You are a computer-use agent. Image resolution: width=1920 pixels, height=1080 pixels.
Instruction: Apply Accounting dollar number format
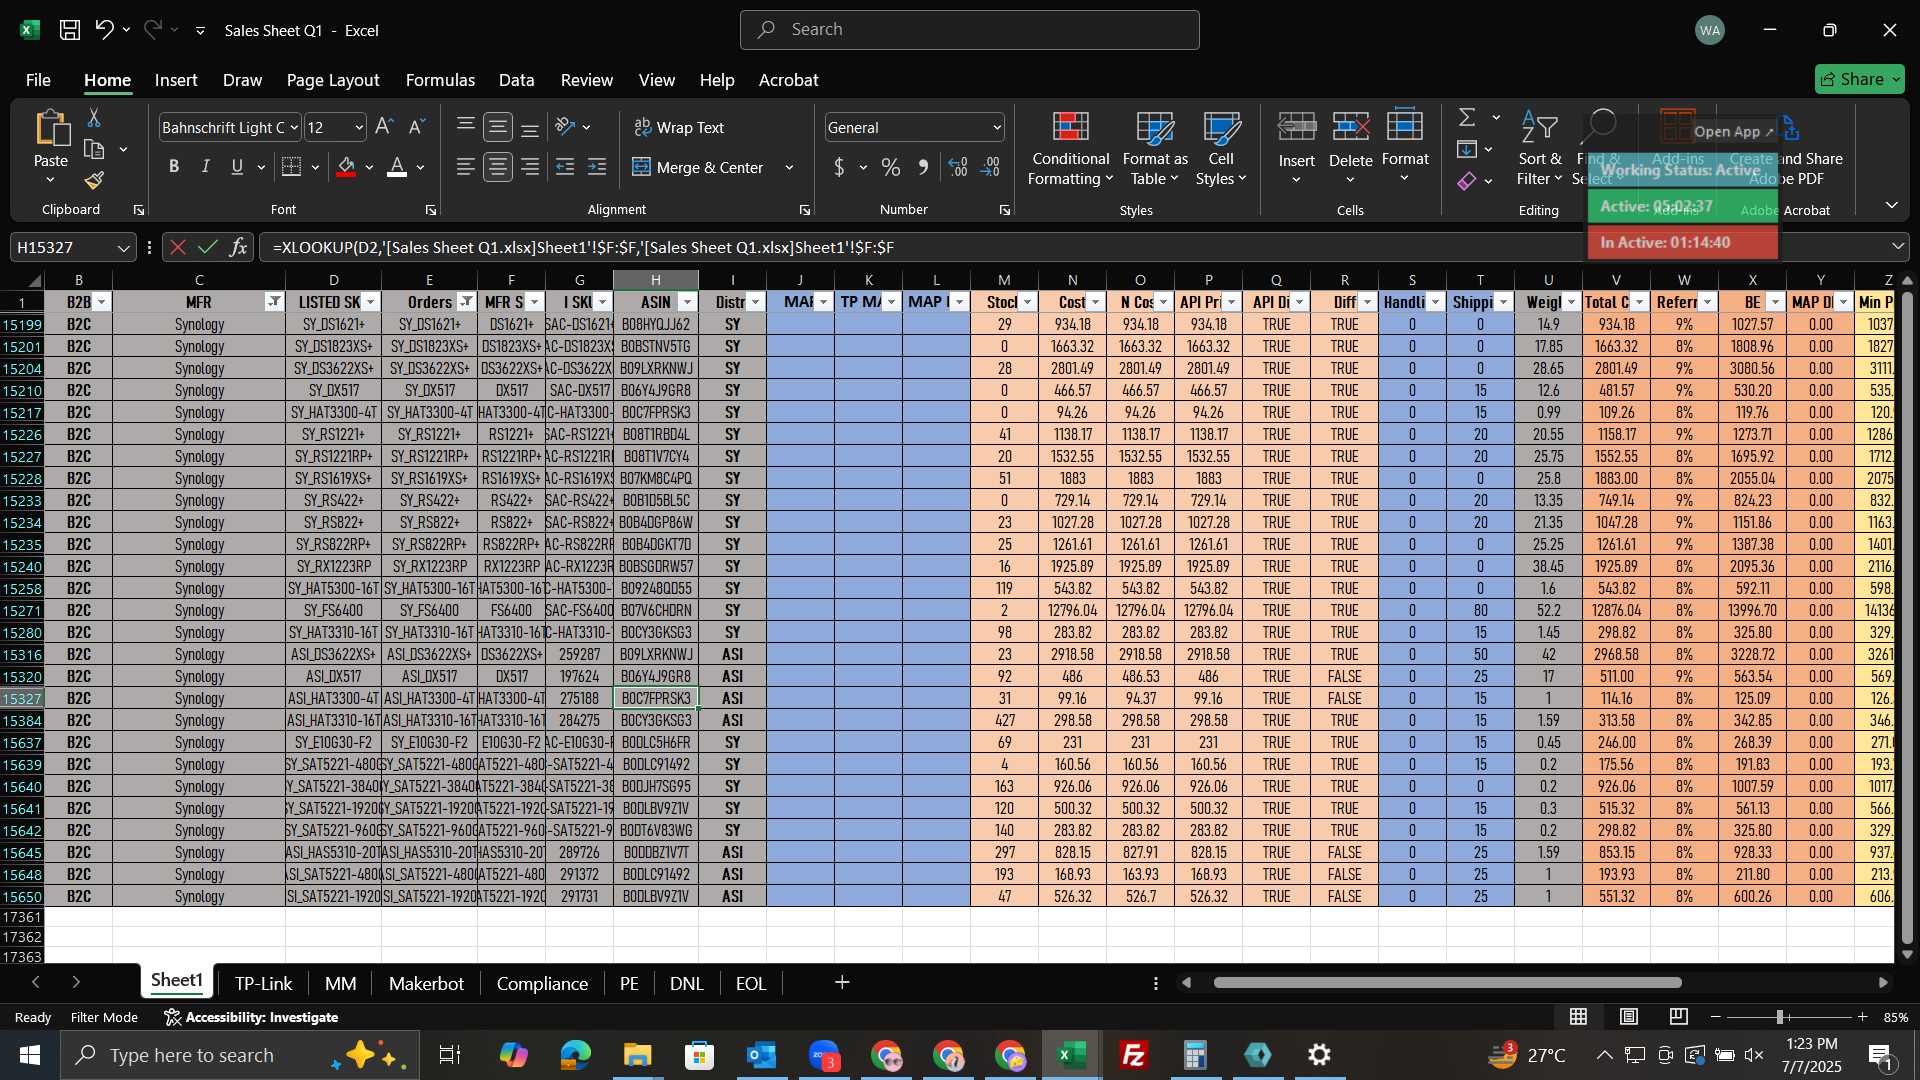(x=839, y=167)
